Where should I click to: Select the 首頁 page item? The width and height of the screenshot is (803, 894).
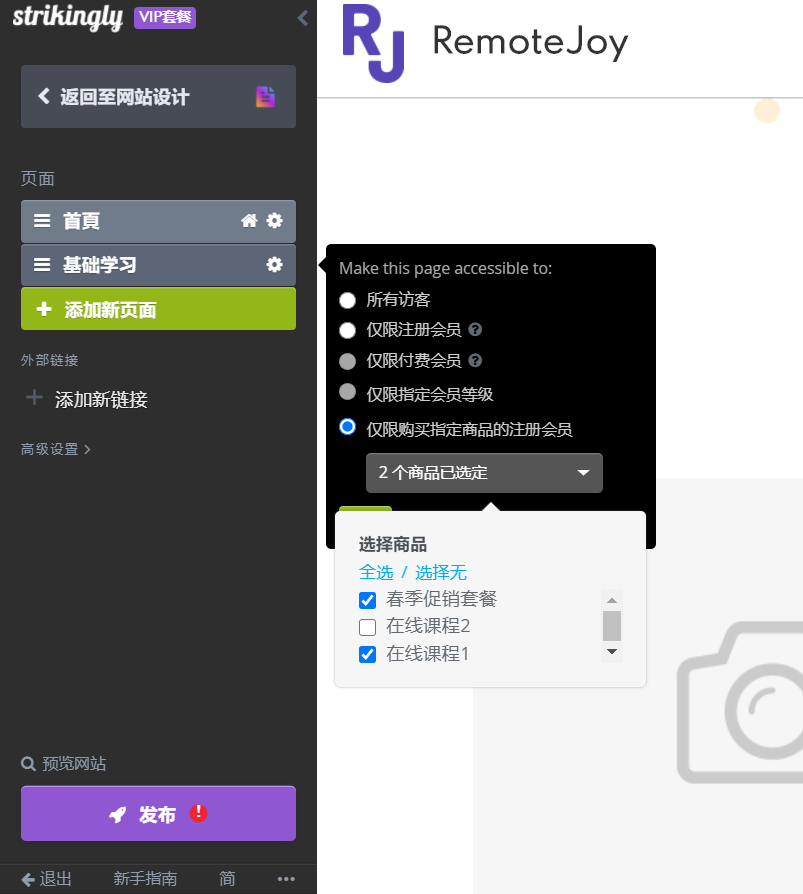coord(159,221)
